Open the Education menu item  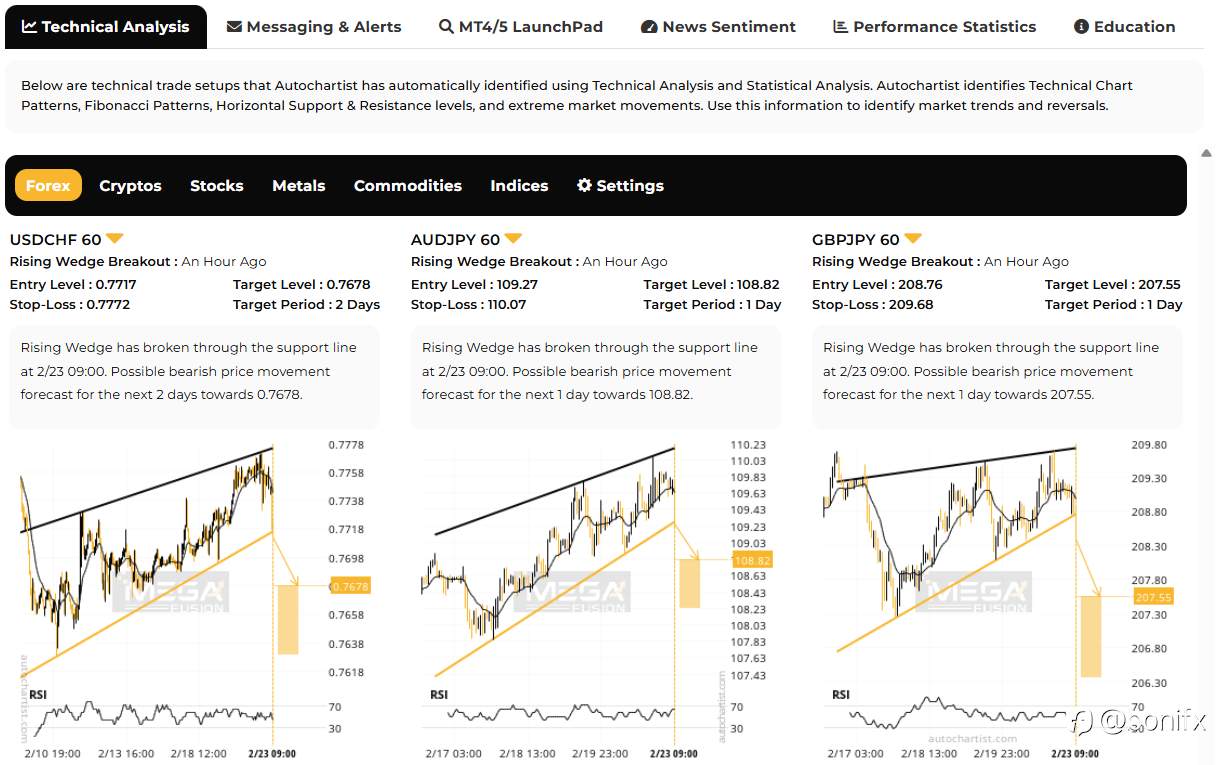1124,27
